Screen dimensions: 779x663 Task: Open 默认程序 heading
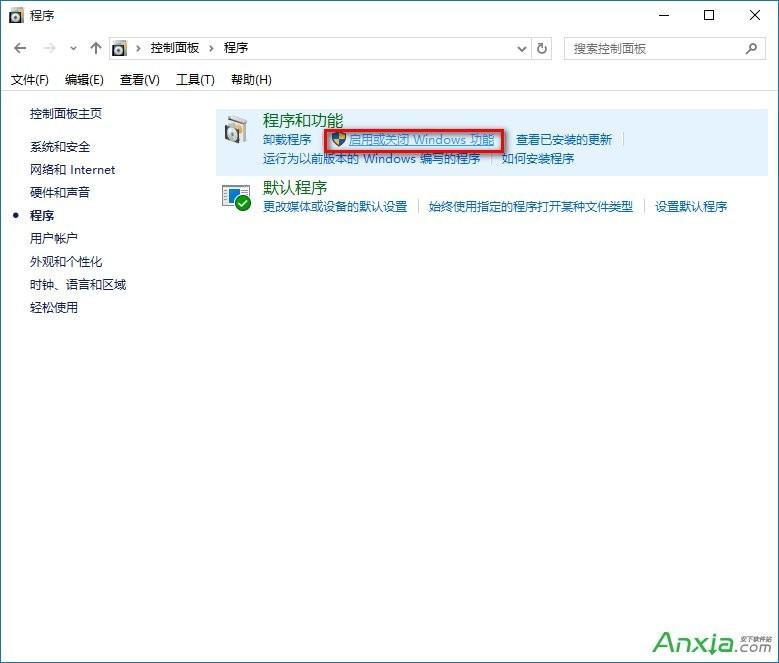(x=295, y=188)
